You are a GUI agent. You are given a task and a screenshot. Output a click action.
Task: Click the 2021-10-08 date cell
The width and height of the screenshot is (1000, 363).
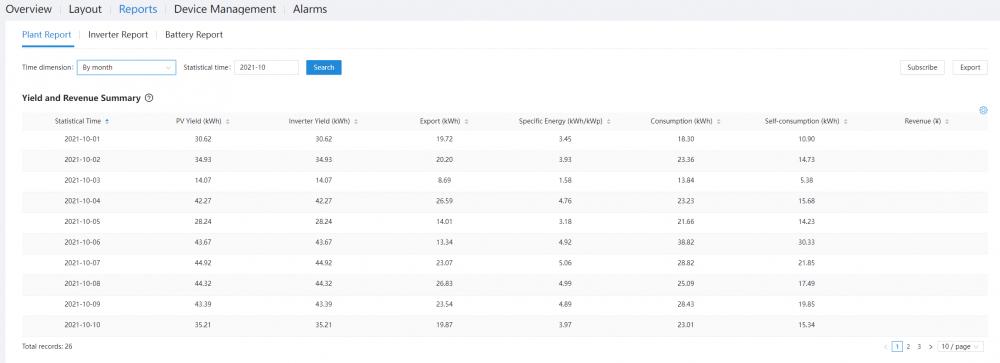(82, 283)
